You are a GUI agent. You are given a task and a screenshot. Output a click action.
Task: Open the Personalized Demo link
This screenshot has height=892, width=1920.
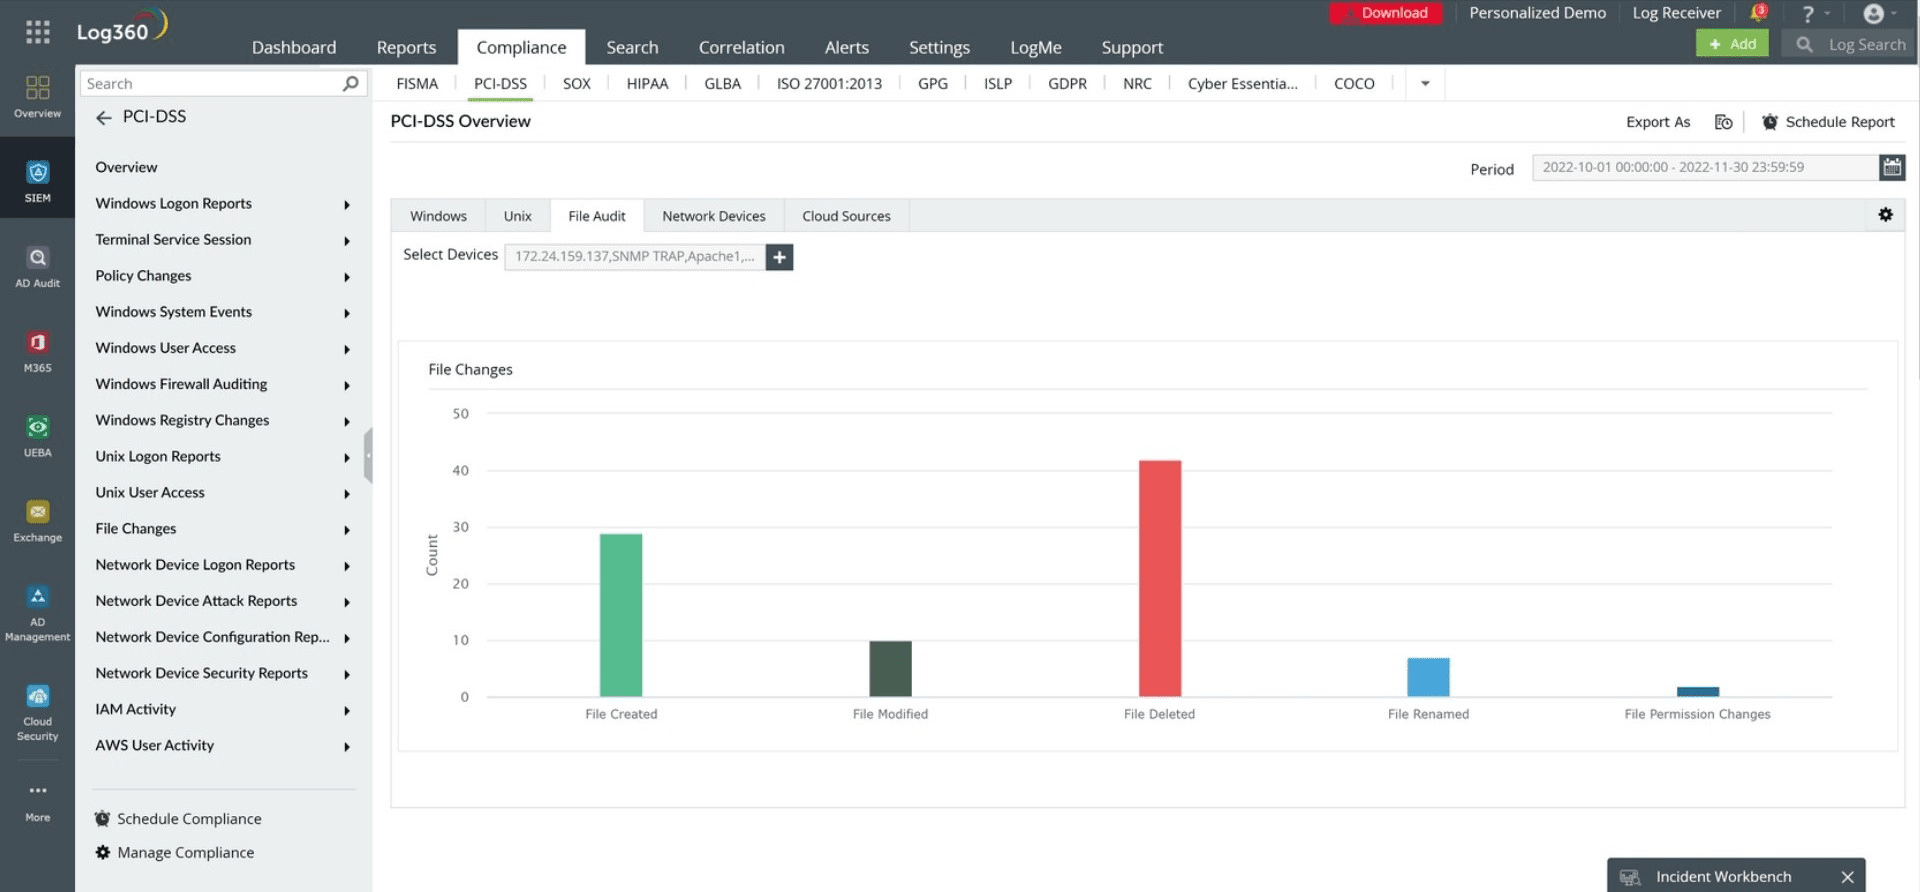pos(1537,13)
